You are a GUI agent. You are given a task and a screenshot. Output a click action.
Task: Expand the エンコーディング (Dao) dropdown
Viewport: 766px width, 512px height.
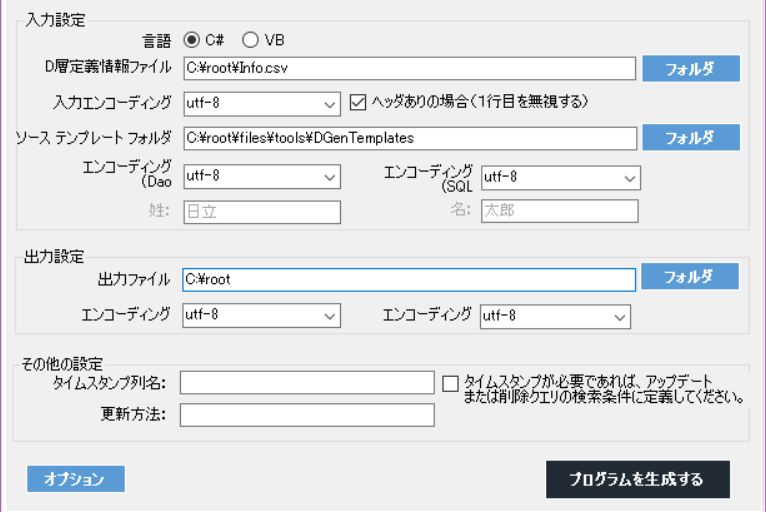coord(262,177)
